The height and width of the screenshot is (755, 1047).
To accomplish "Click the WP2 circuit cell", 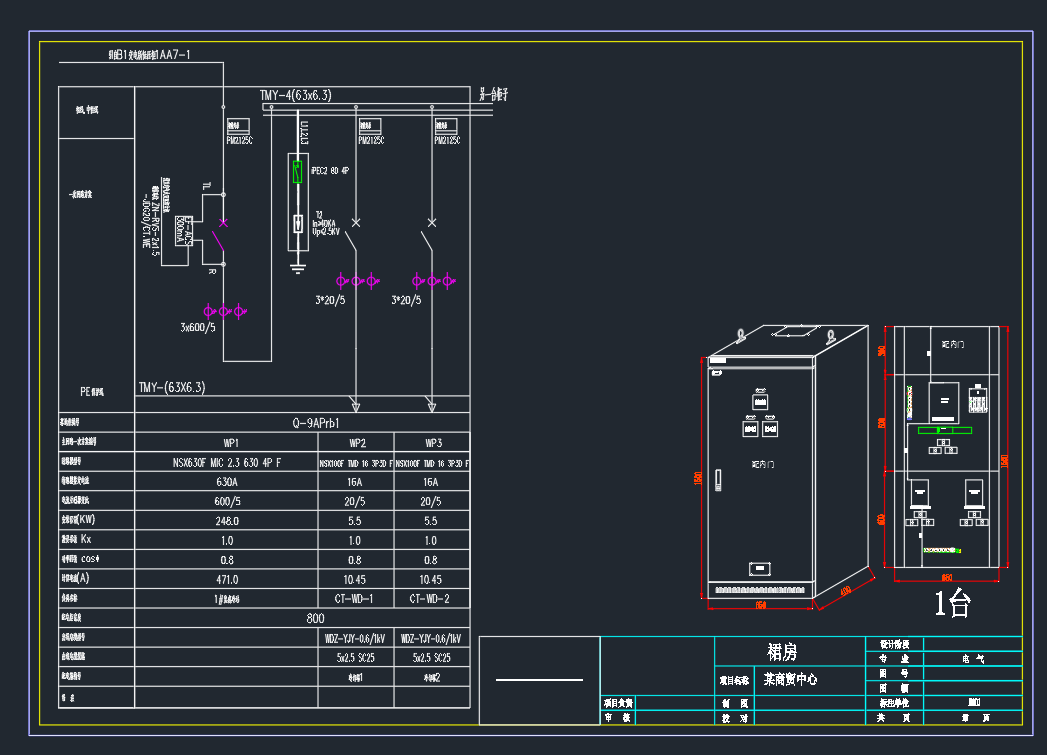I will pyautogui.click(x=357, y=443).
